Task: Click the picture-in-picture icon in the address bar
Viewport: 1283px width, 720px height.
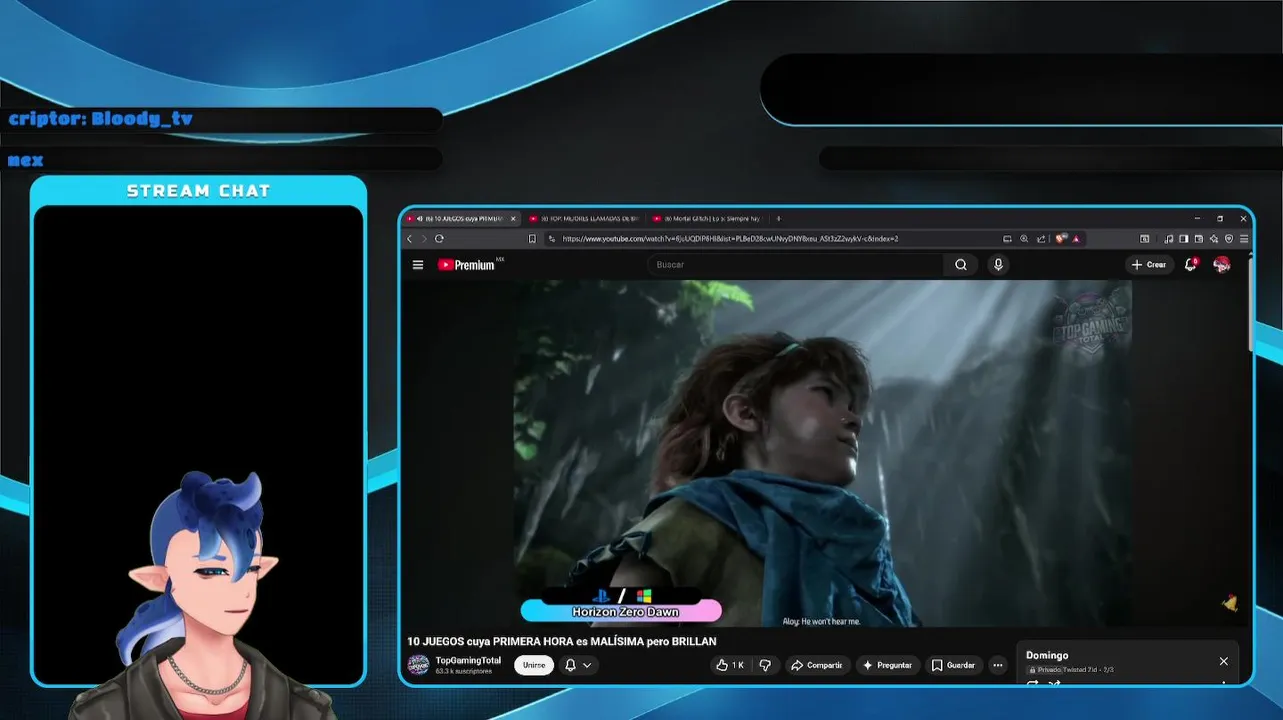Action: coord(1007,239)
